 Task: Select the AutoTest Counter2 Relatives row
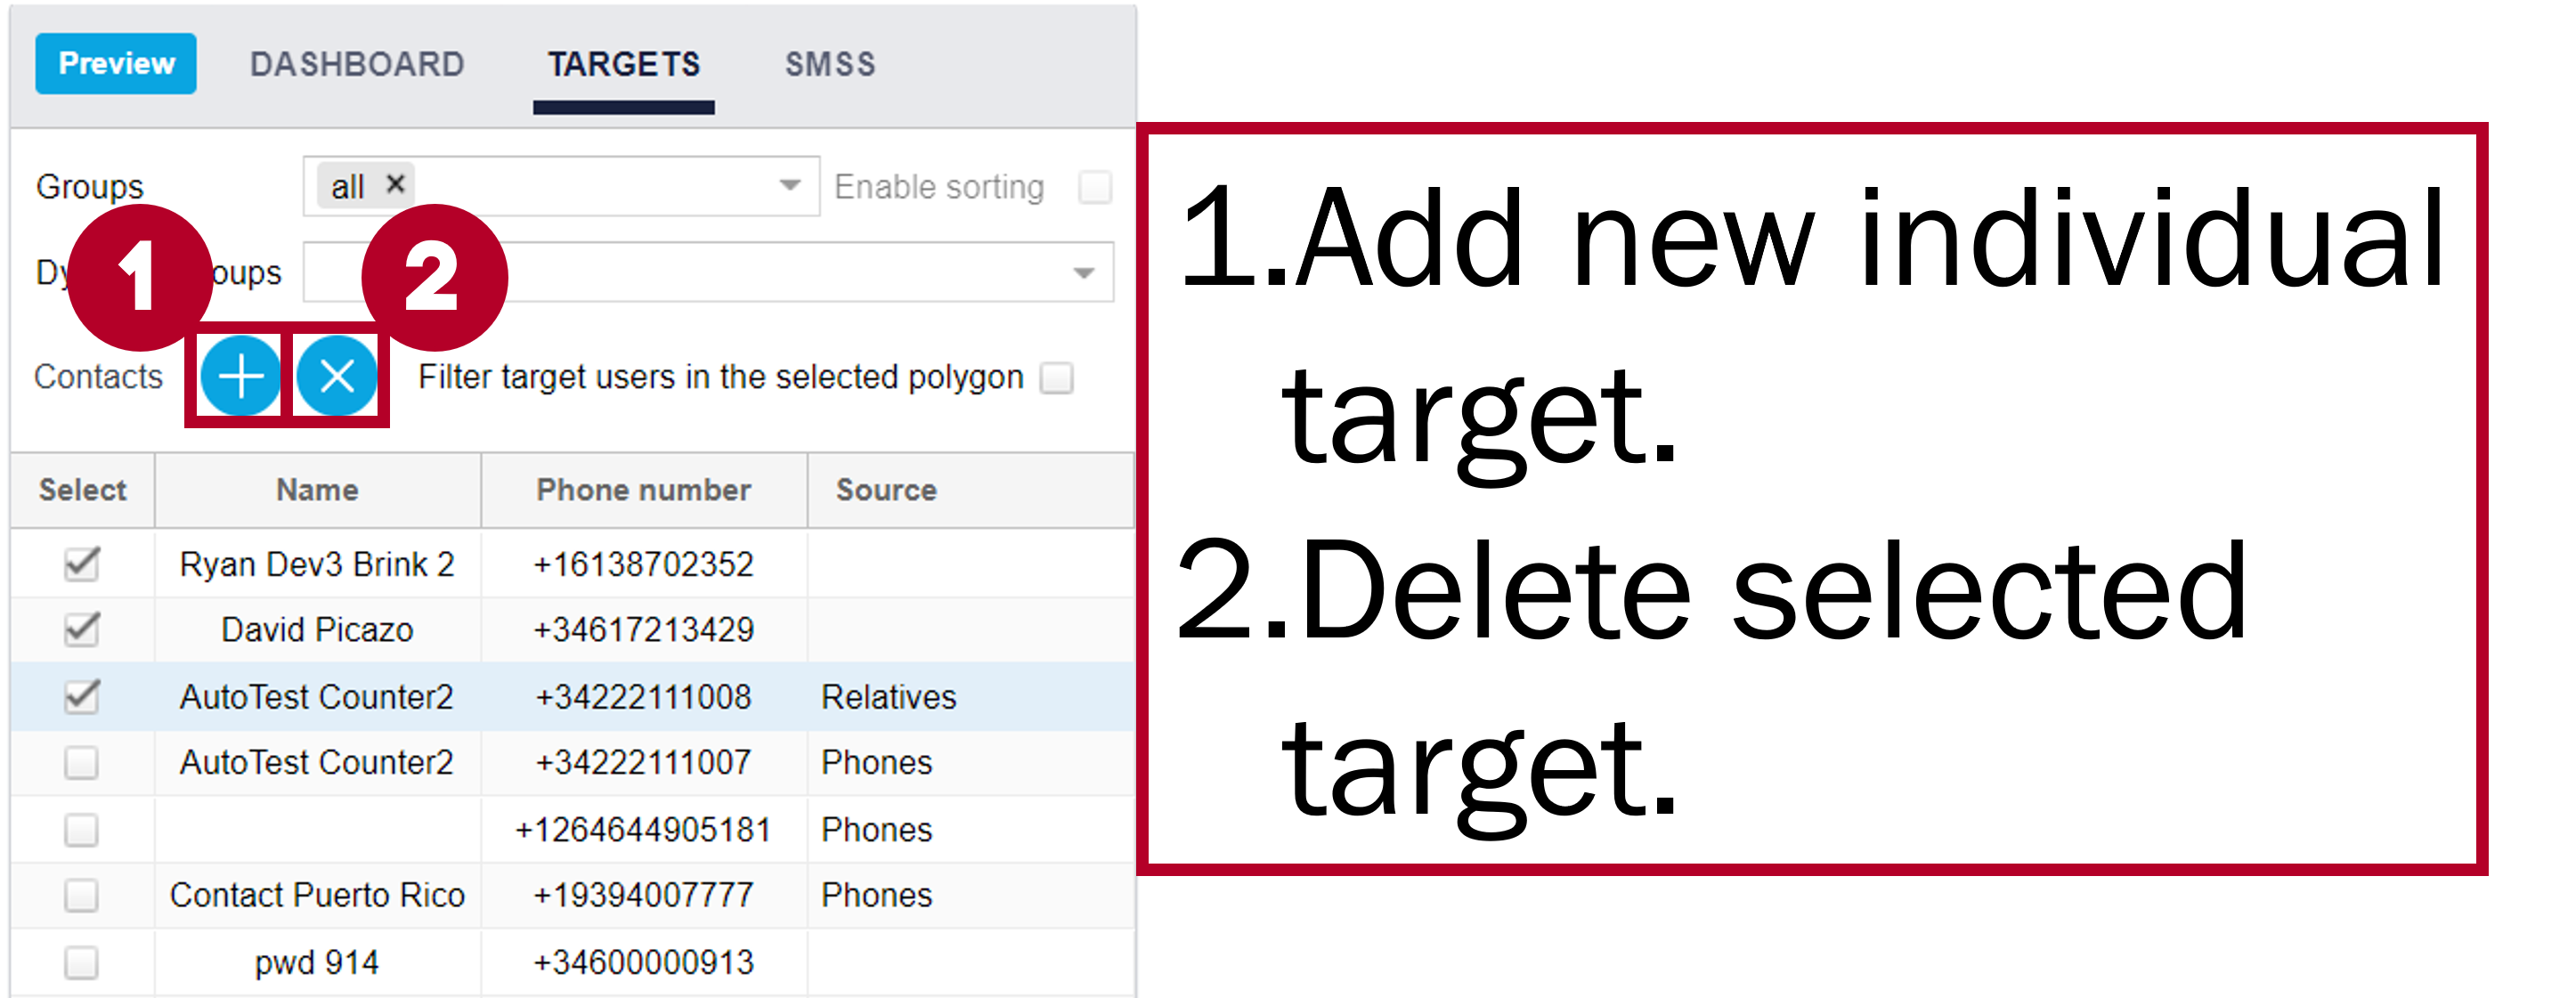572,697
